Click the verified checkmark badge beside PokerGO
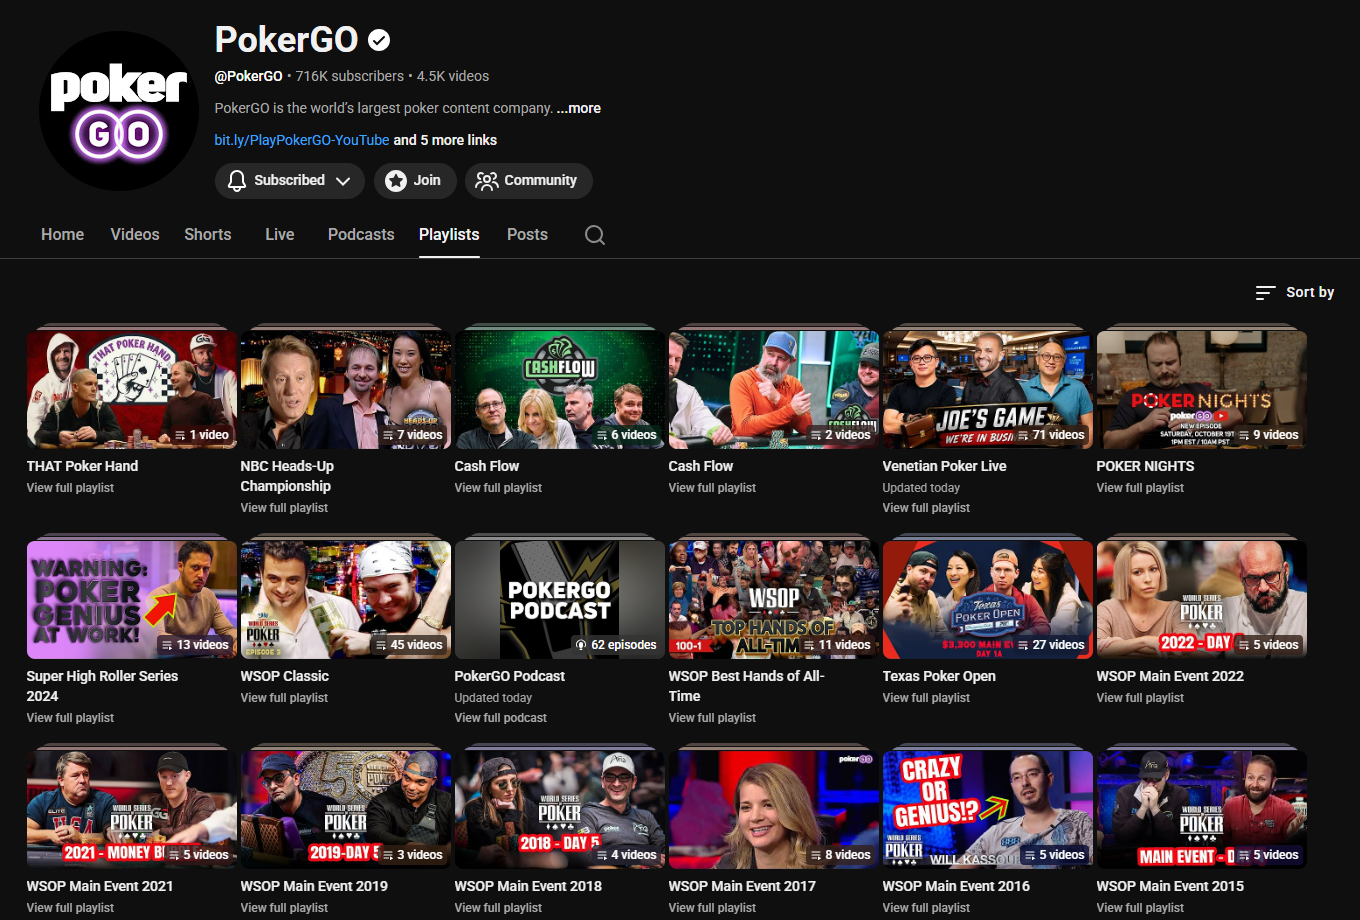Image resolution: width=1360 pixels, height=920 pixels. (x=379, y=40)
